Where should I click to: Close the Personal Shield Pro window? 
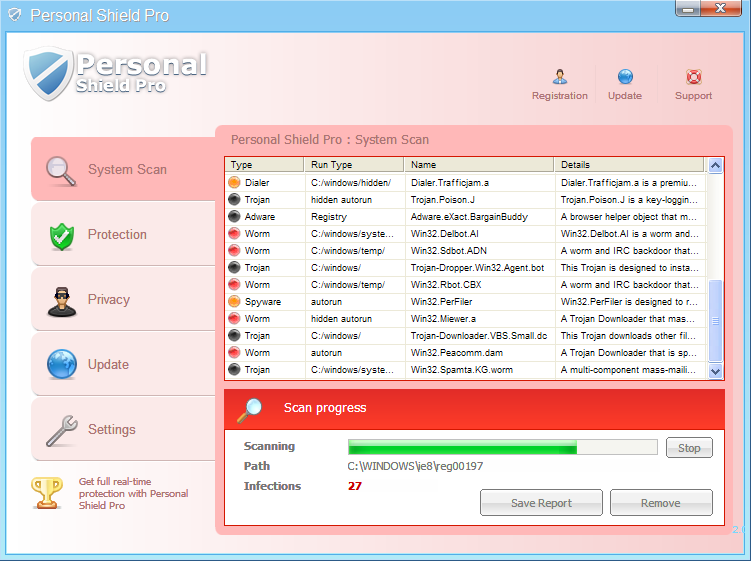[x=720, y=9]
